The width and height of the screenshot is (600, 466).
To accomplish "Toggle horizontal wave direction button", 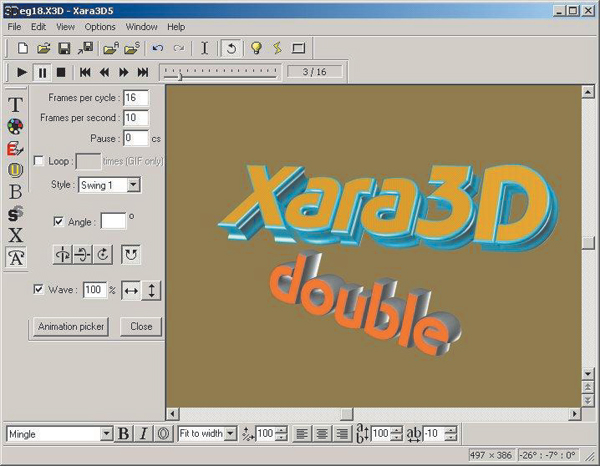I will 131,290.
